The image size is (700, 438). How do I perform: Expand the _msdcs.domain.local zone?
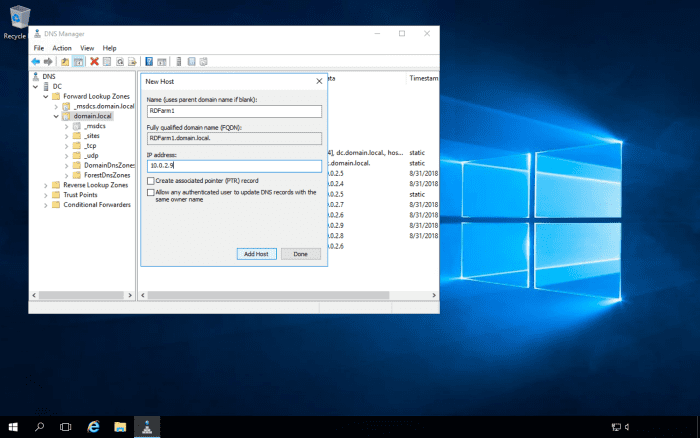click(x=56, y=107)
